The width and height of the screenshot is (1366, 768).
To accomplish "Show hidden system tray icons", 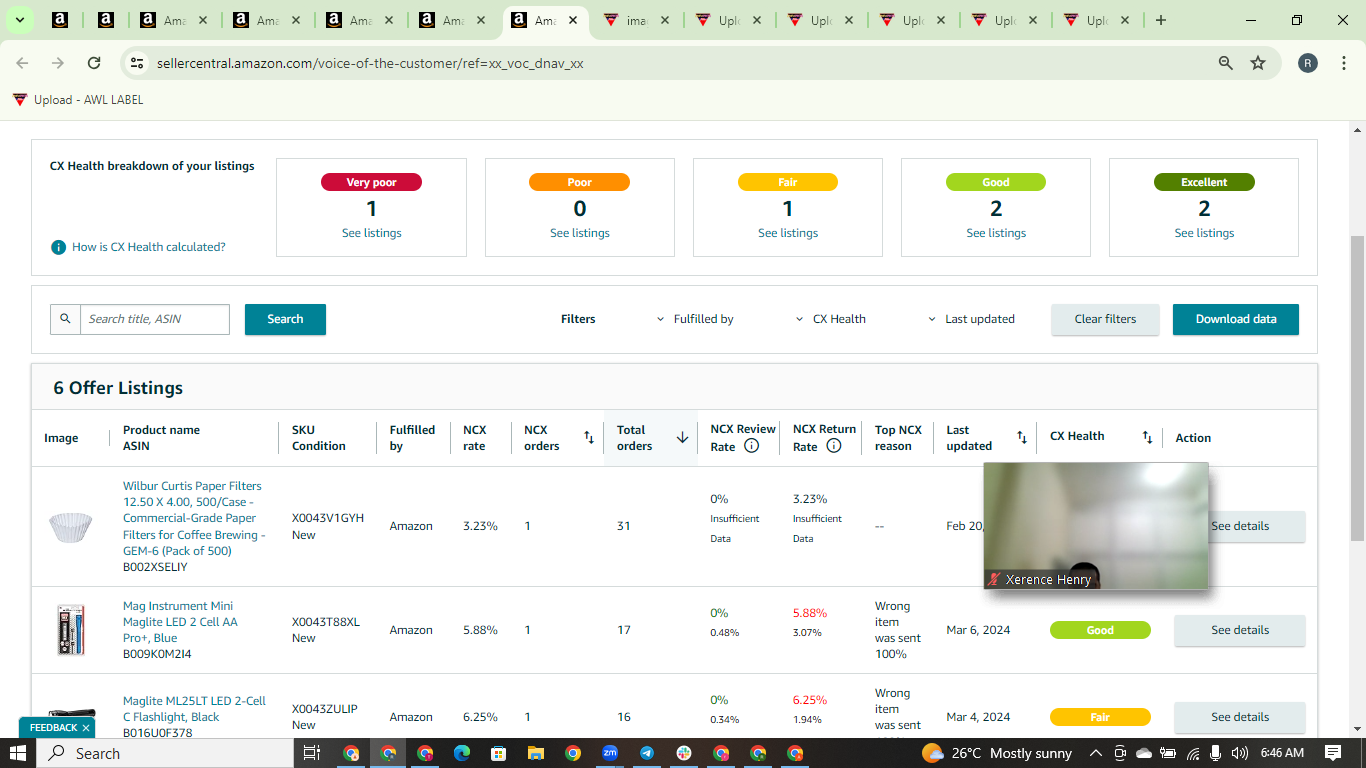I will [x=1096, y=753].
